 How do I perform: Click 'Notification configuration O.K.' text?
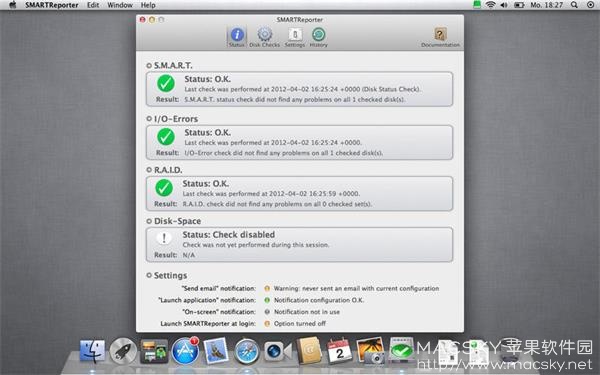tap(319, 300)
